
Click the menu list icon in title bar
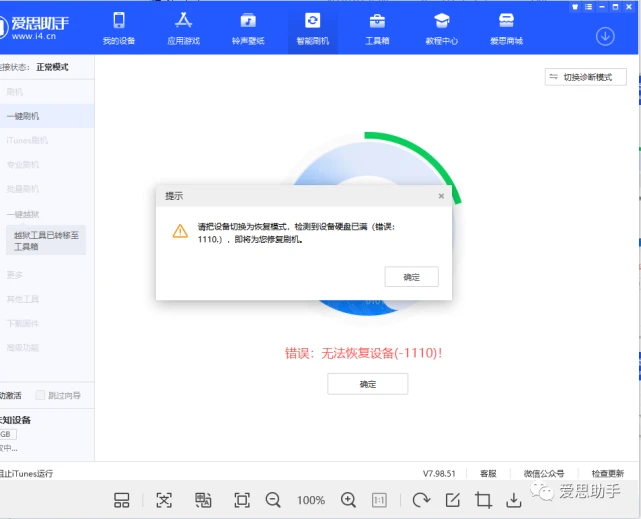tap(588, 7)
